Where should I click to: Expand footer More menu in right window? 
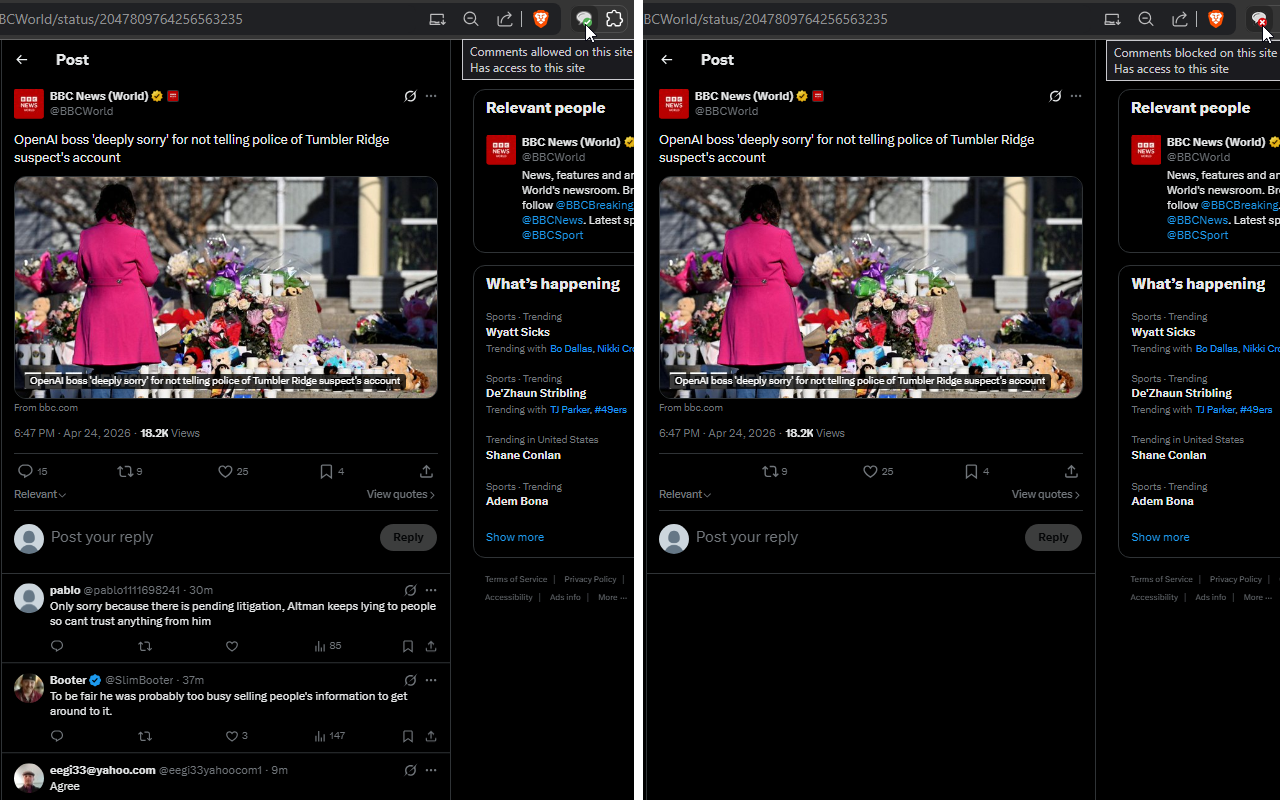[x=1257, y=597]
